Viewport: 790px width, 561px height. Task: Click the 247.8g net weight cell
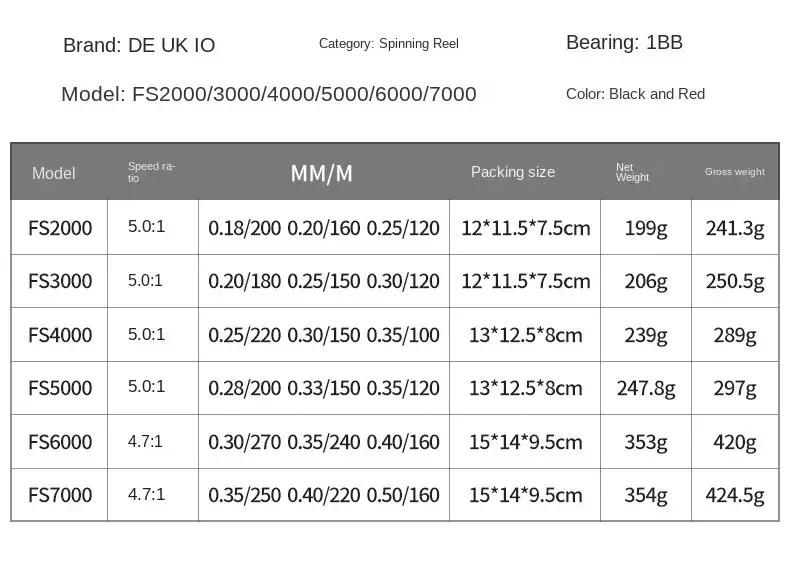click(646, 388)
